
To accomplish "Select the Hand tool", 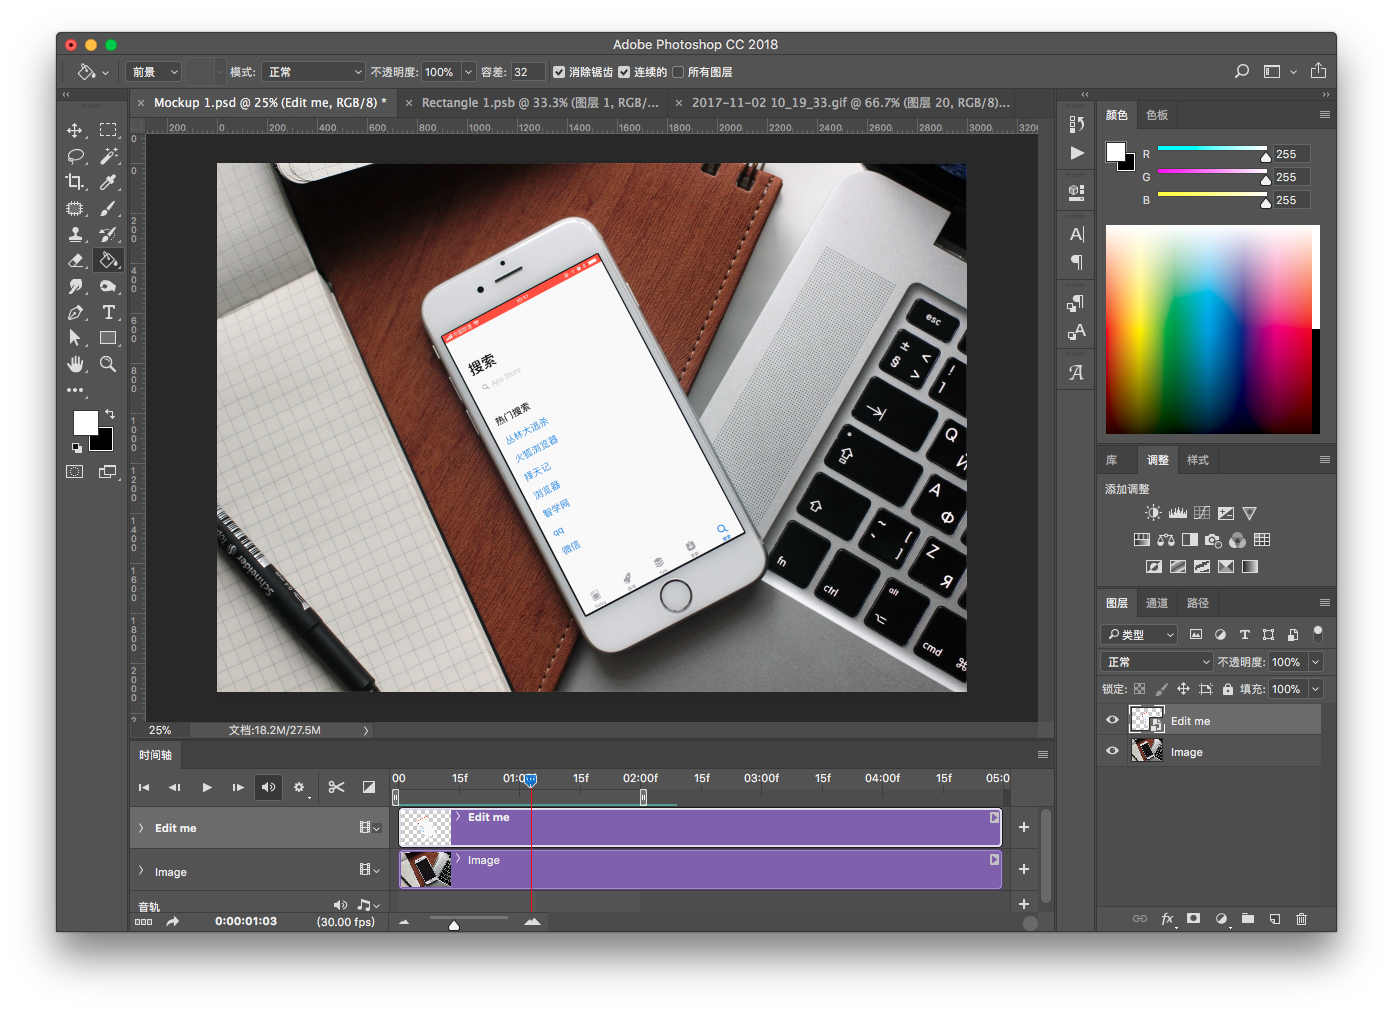I will [75, 364].
